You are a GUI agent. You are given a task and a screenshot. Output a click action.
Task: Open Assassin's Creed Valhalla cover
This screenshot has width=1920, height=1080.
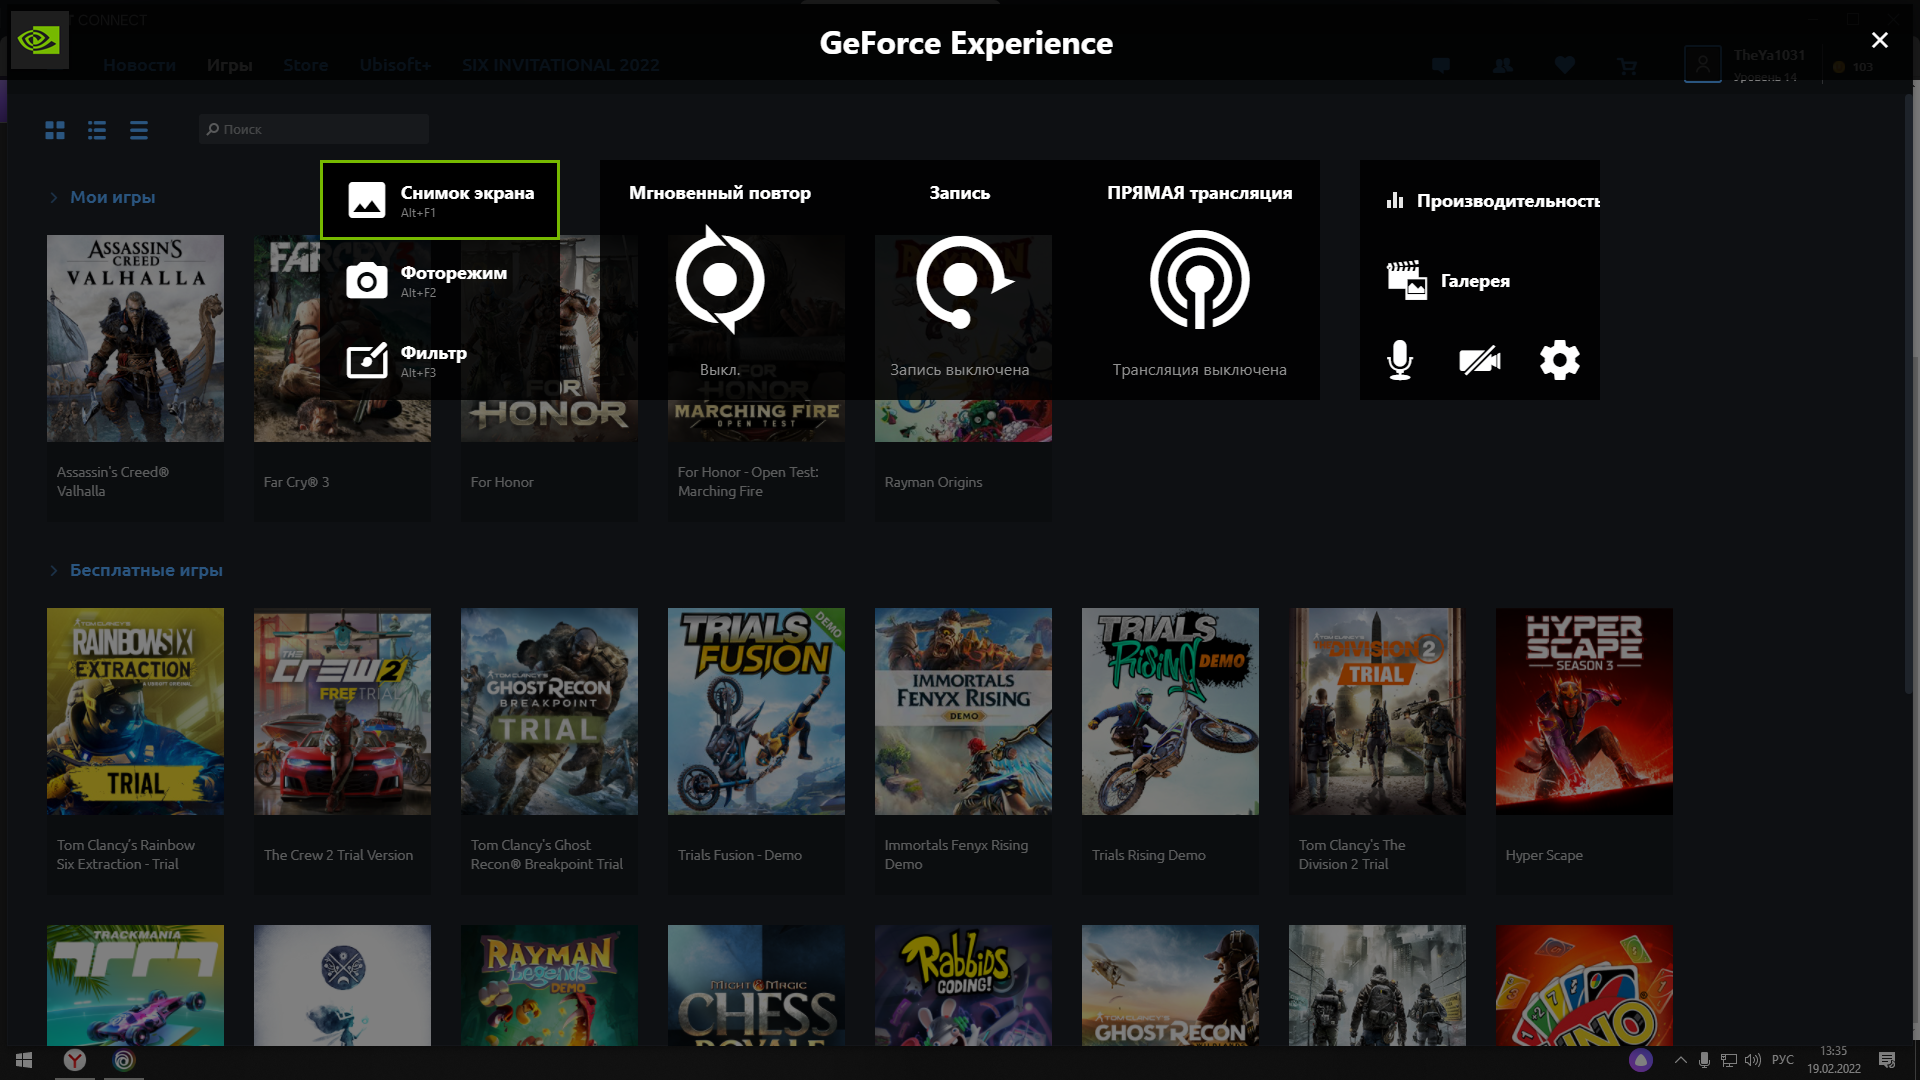(x=135, y=338)
